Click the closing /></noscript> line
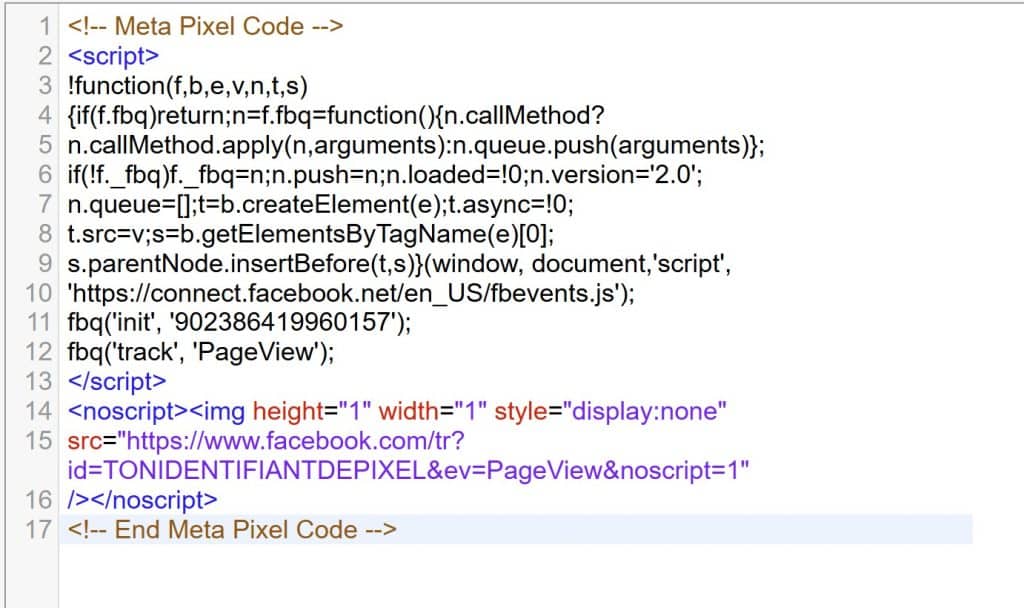This screenshot has width=1024, height=608. pyautogui.click(x=142, y=500)
